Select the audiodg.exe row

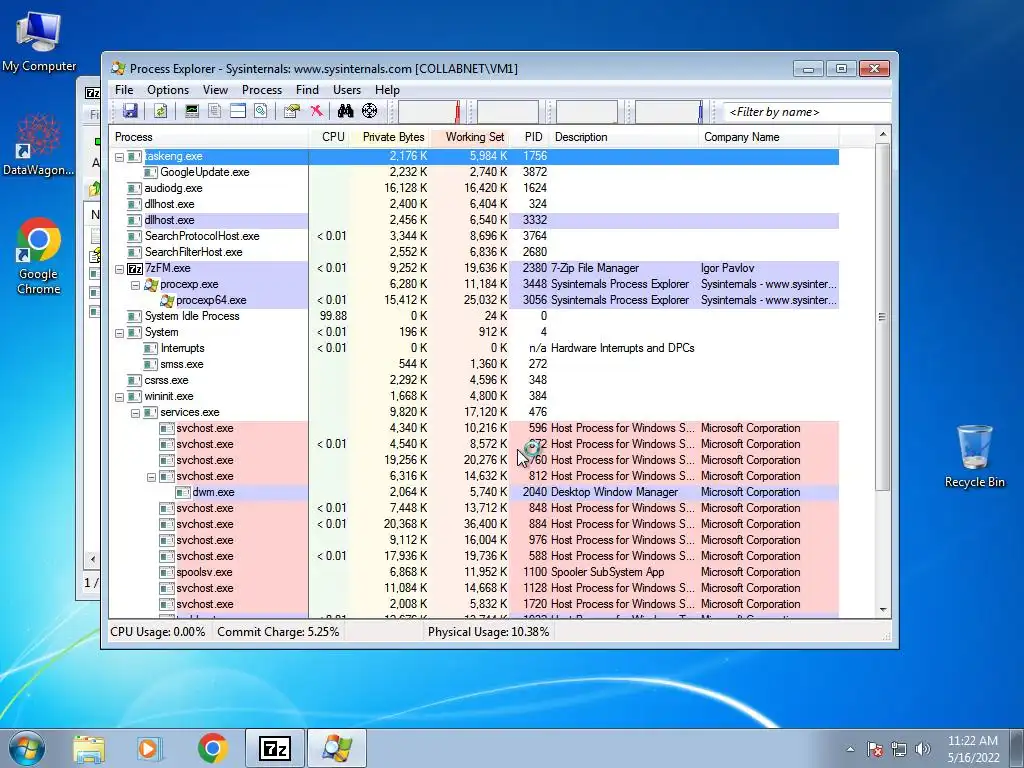[x=474, y=188]
